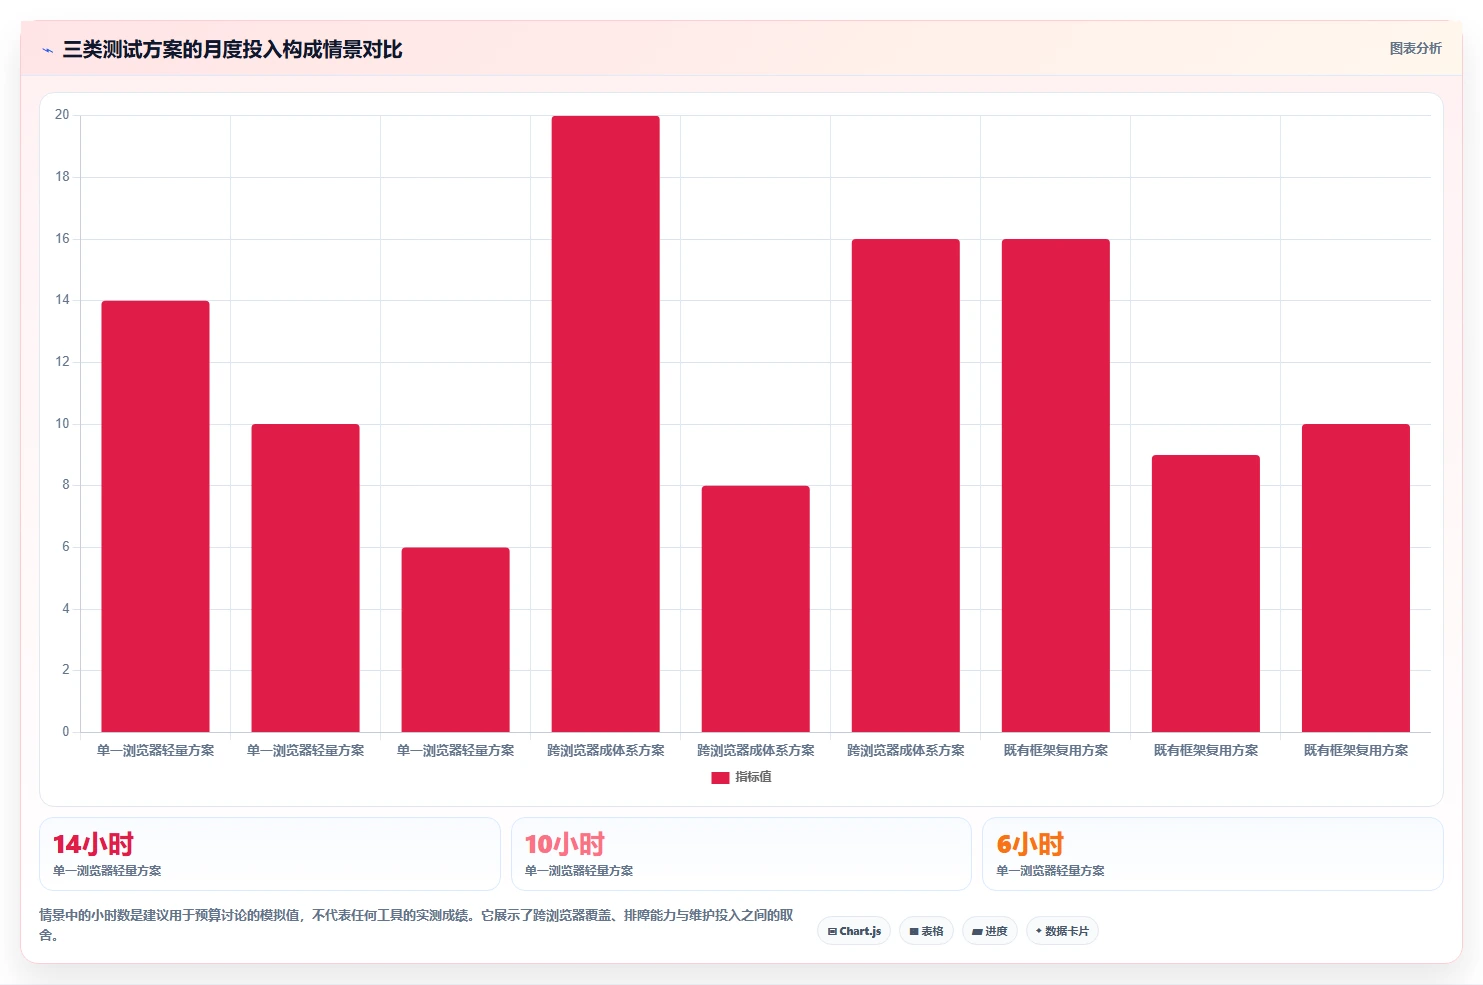Click the 既有框架复用方案 bar reaching 10

point(1355,578)
